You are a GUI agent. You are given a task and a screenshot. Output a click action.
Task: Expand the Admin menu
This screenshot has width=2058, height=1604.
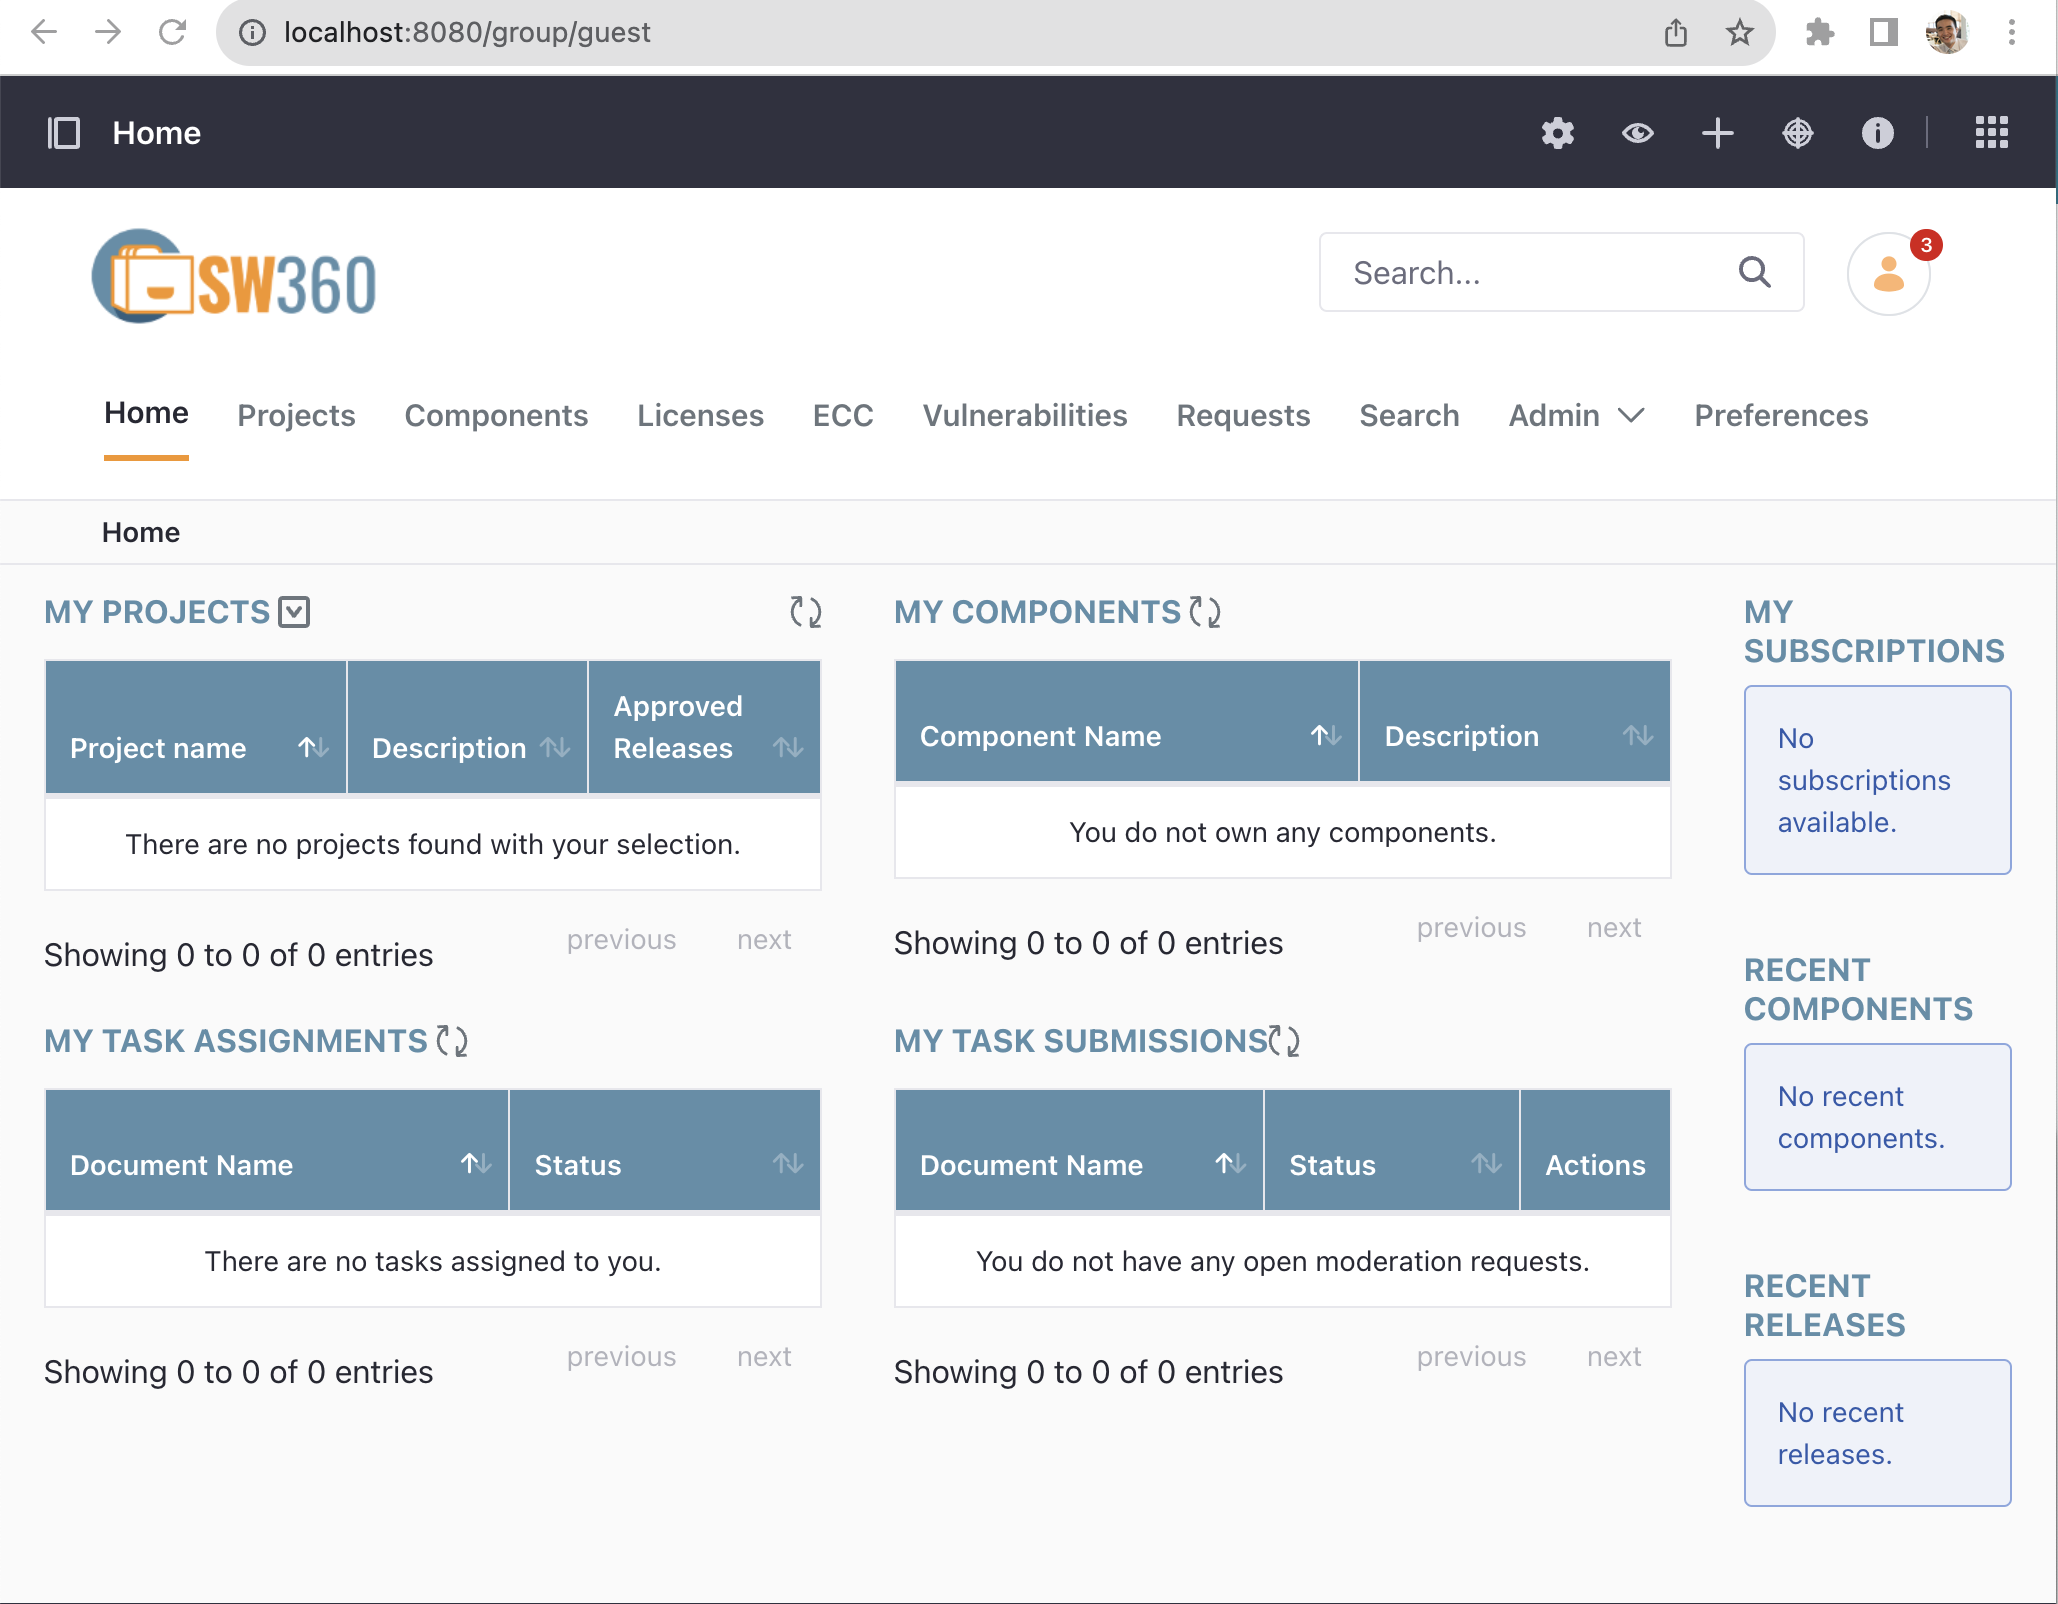pos(1576,415)
